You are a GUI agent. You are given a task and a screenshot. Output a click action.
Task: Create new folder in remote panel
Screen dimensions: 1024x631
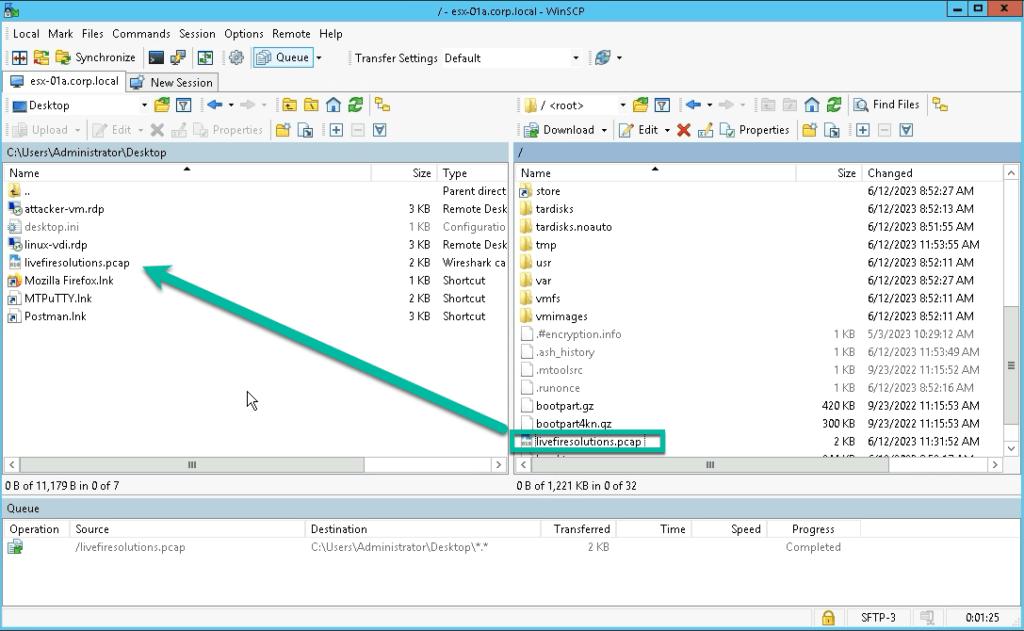810,130
